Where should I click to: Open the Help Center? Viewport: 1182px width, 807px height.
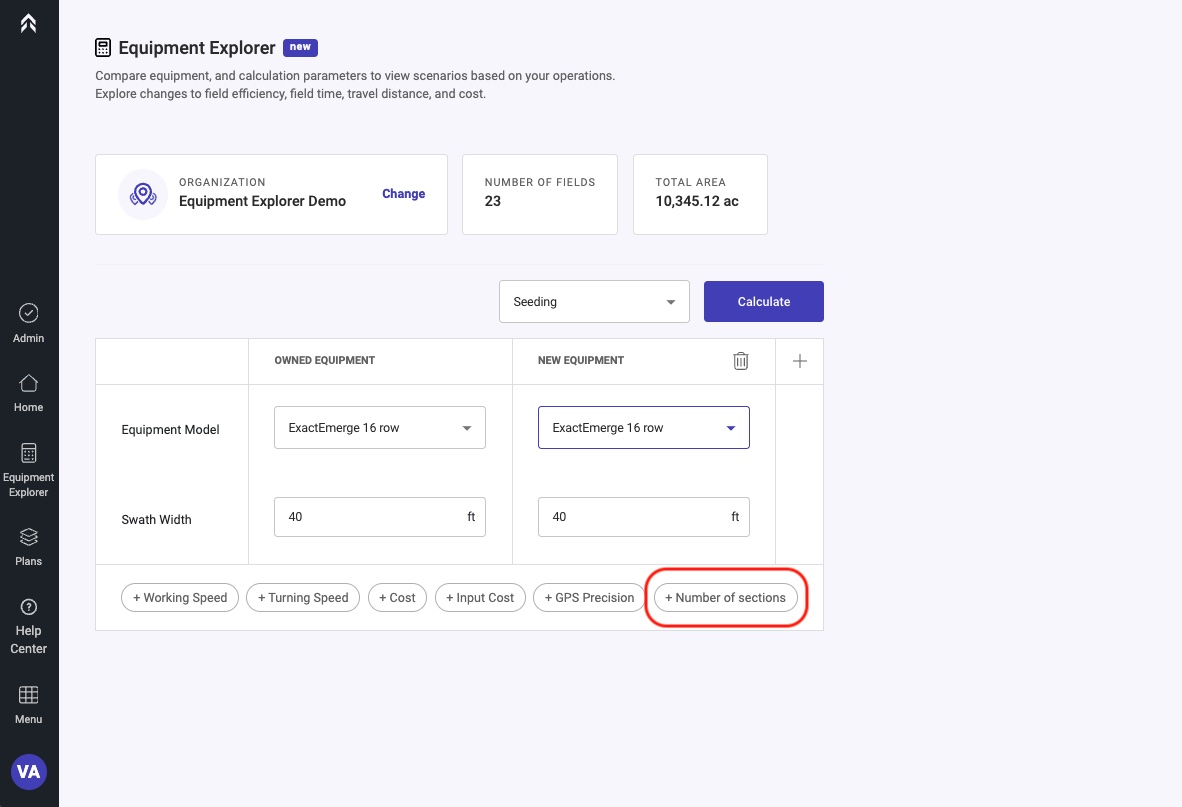tap(29, 626)
